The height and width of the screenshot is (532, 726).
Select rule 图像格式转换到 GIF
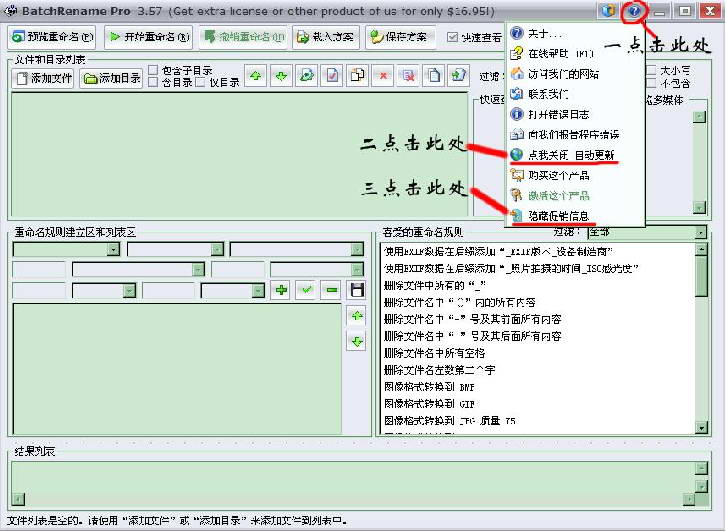coord(429,404)
